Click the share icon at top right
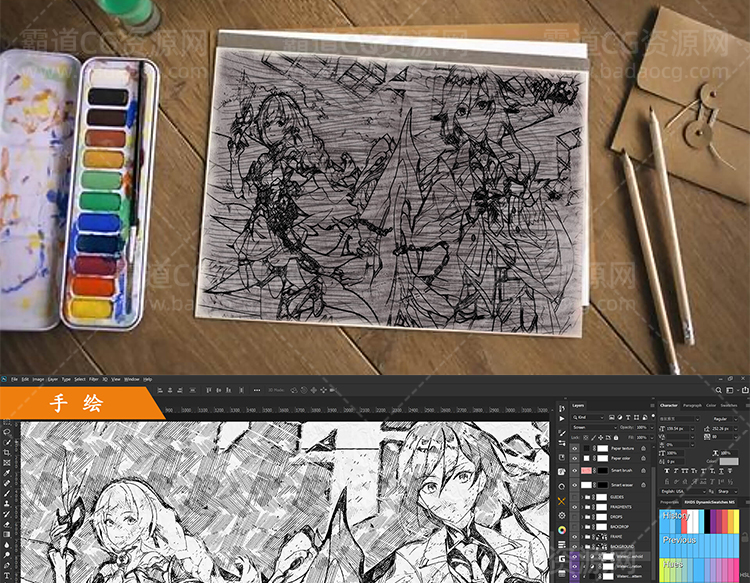Screen dimensions: 750x583 tap(745, 390)
